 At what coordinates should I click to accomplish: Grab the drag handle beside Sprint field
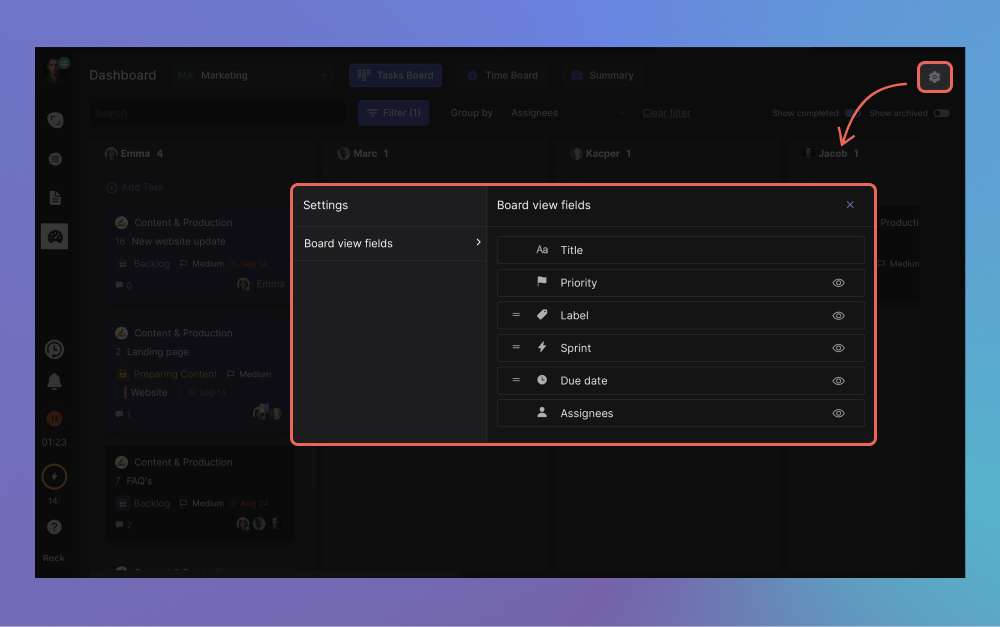coord(516,348)
